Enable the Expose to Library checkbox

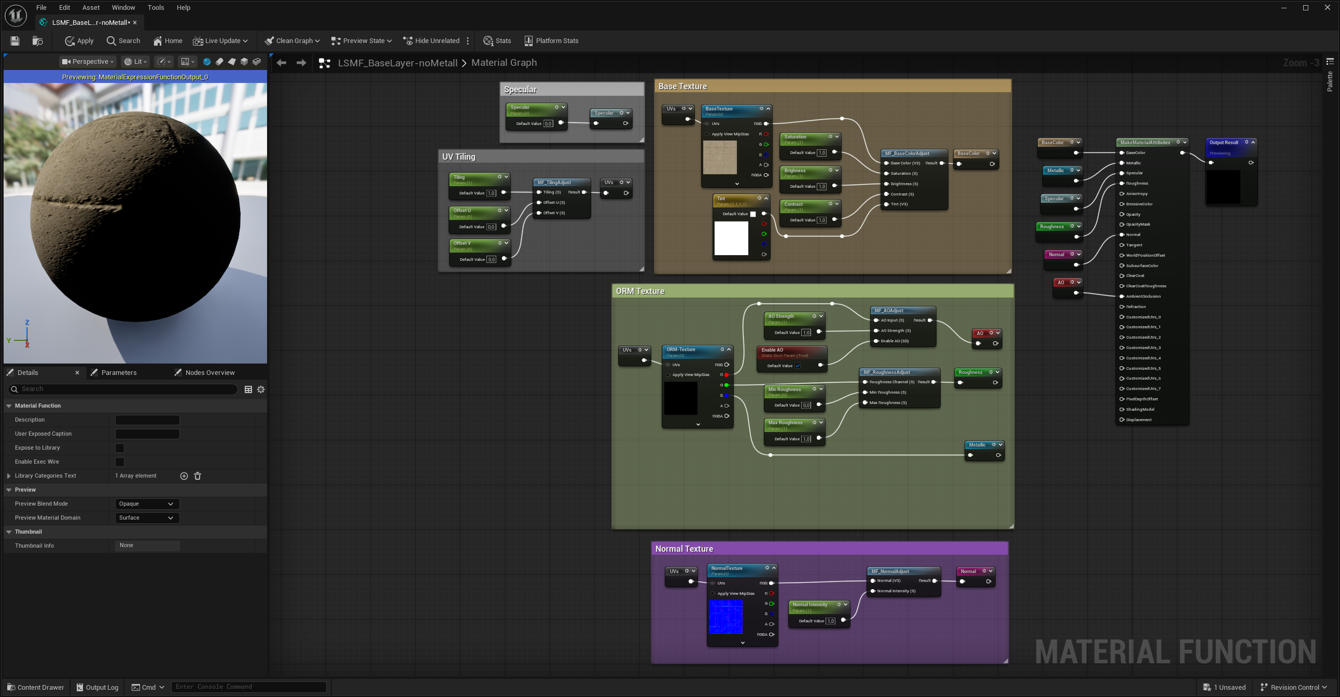[120, 448]
